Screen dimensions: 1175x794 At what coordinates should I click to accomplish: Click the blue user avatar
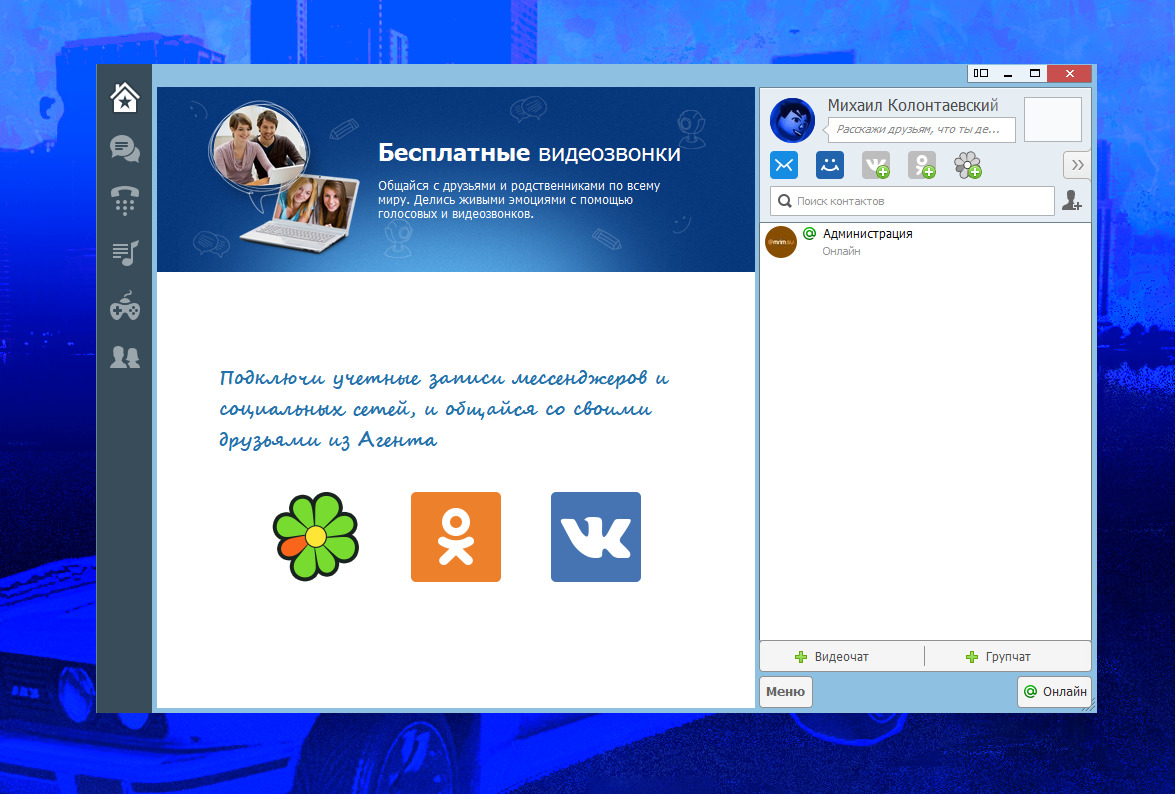pyautogui.click(x=792, y=120)
